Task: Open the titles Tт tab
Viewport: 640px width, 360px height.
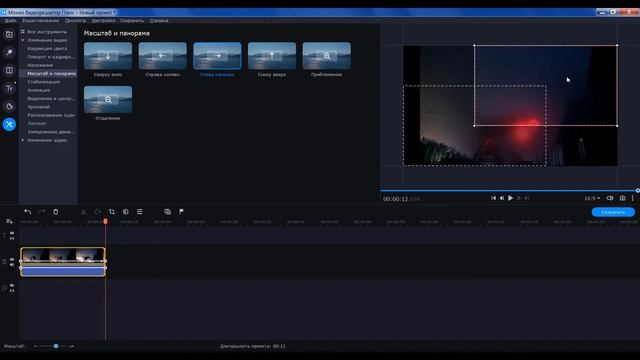Action: (x=9, y=88)
